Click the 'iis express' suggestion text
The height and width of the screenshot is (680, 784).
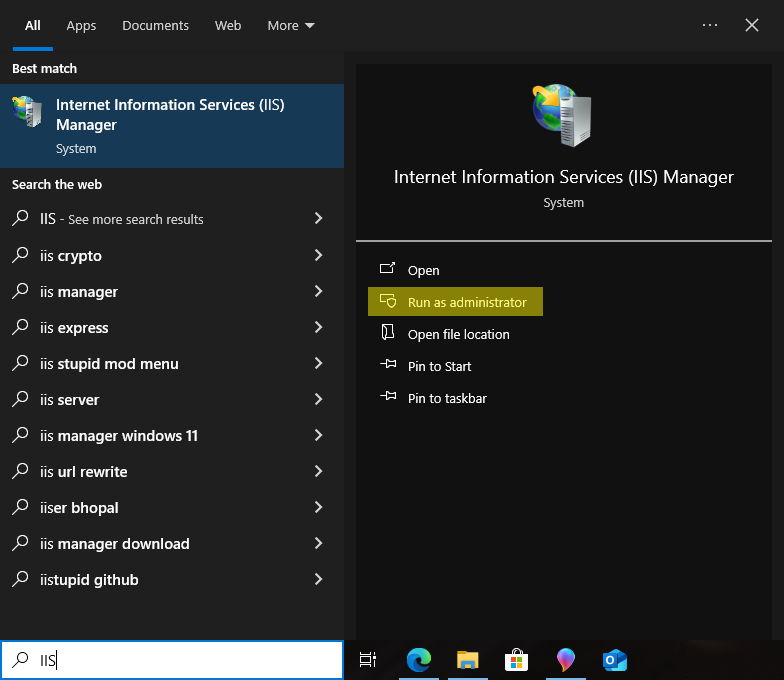(x=74, y=328)
